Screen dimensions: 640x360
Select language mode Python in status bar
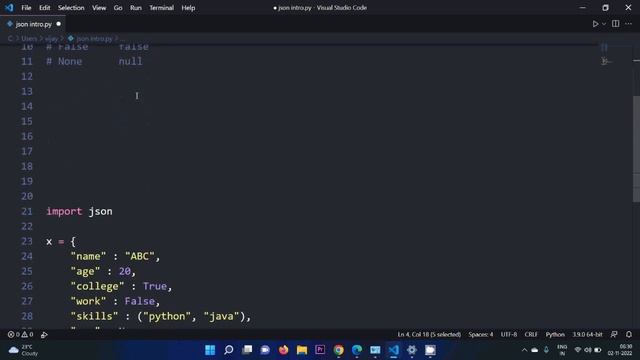coord(555,334)
